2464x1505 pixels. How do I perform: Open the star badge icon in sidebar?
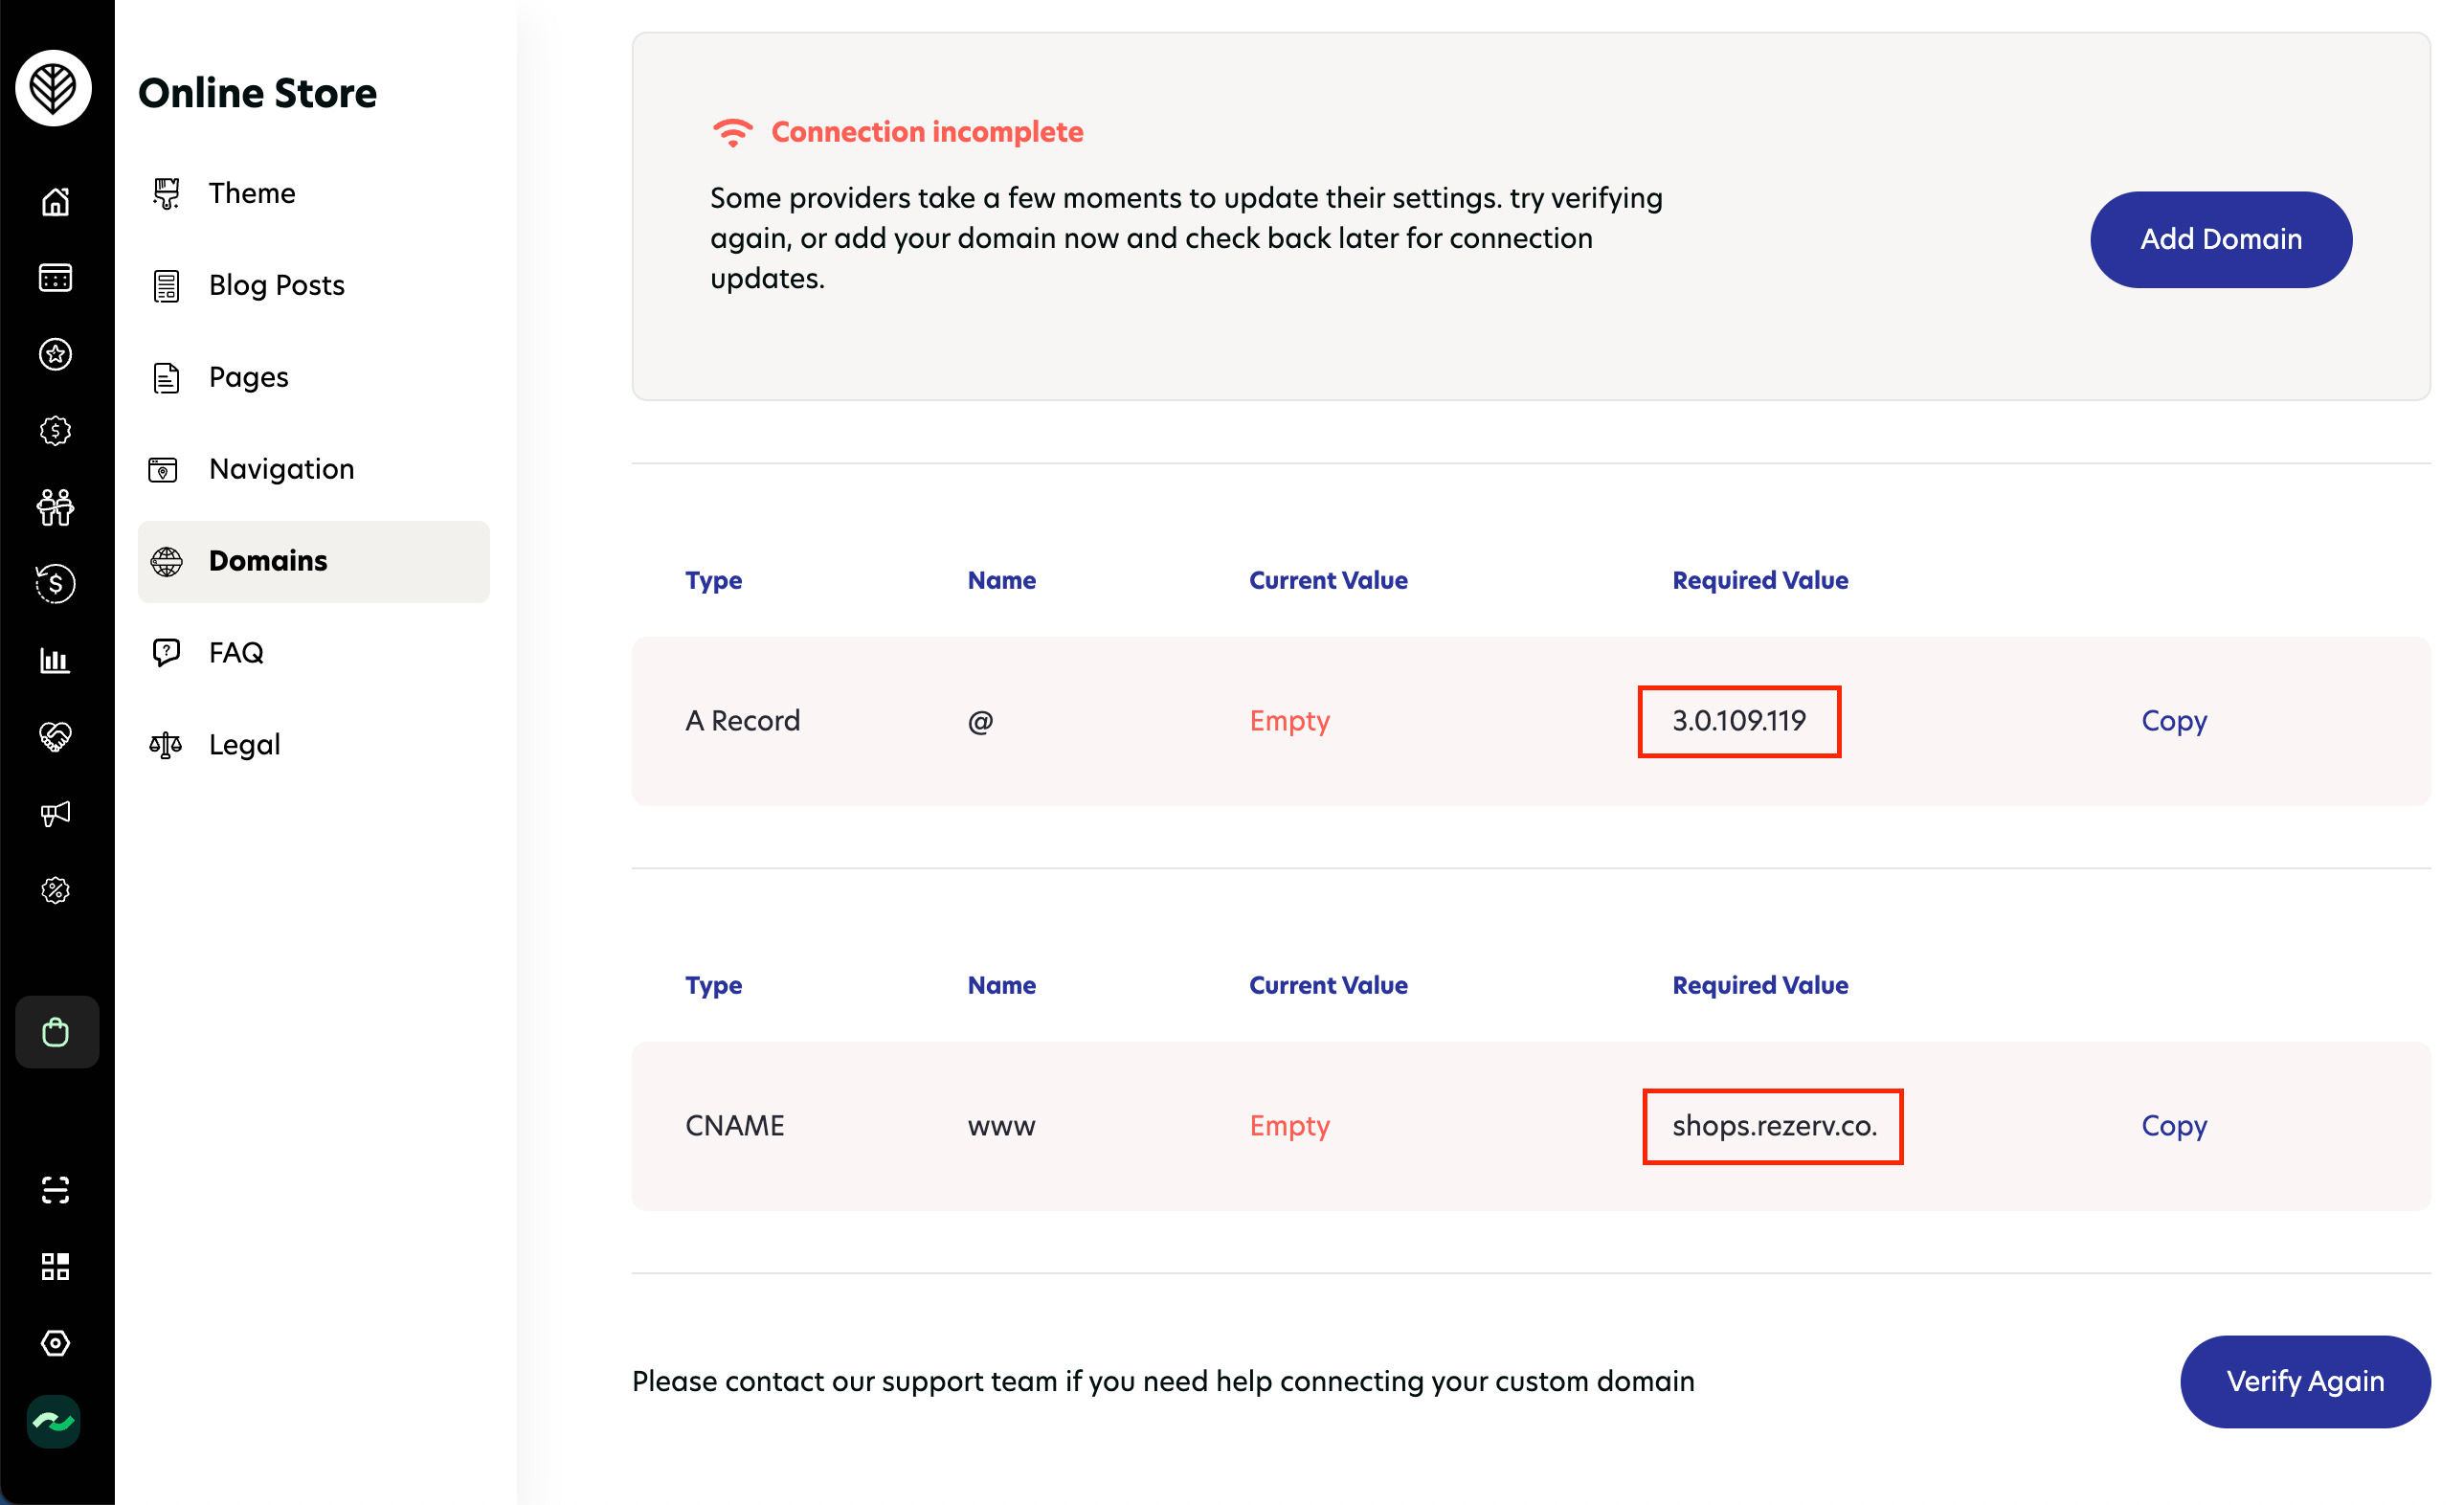pyautogui.click(x=55, y=354)
